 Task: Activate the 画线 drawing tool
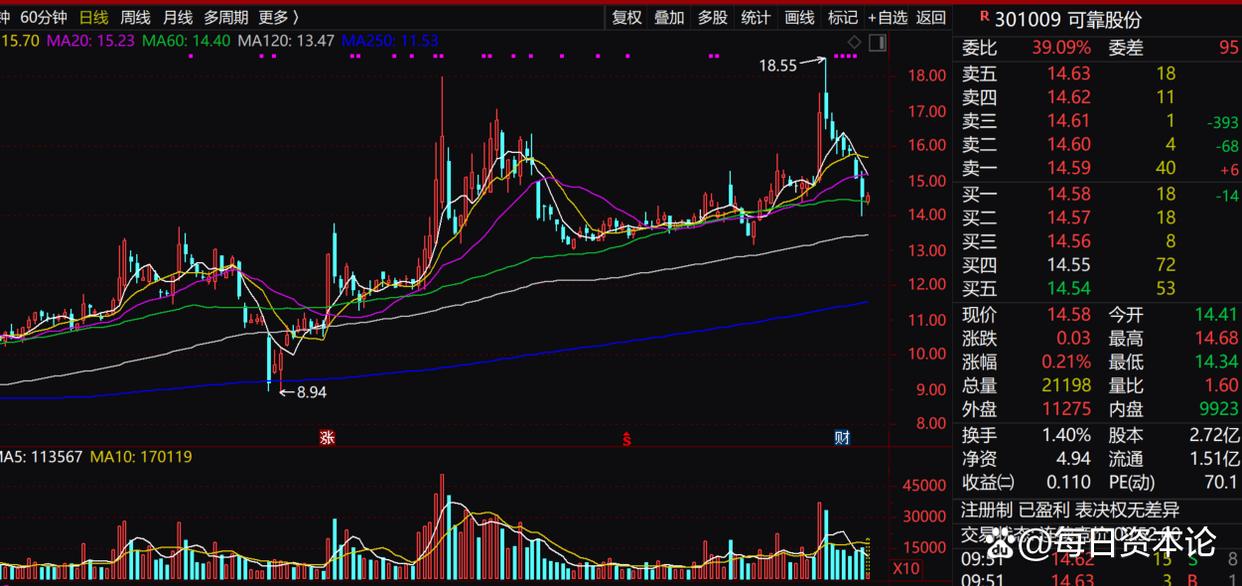[x=800, y=17]
